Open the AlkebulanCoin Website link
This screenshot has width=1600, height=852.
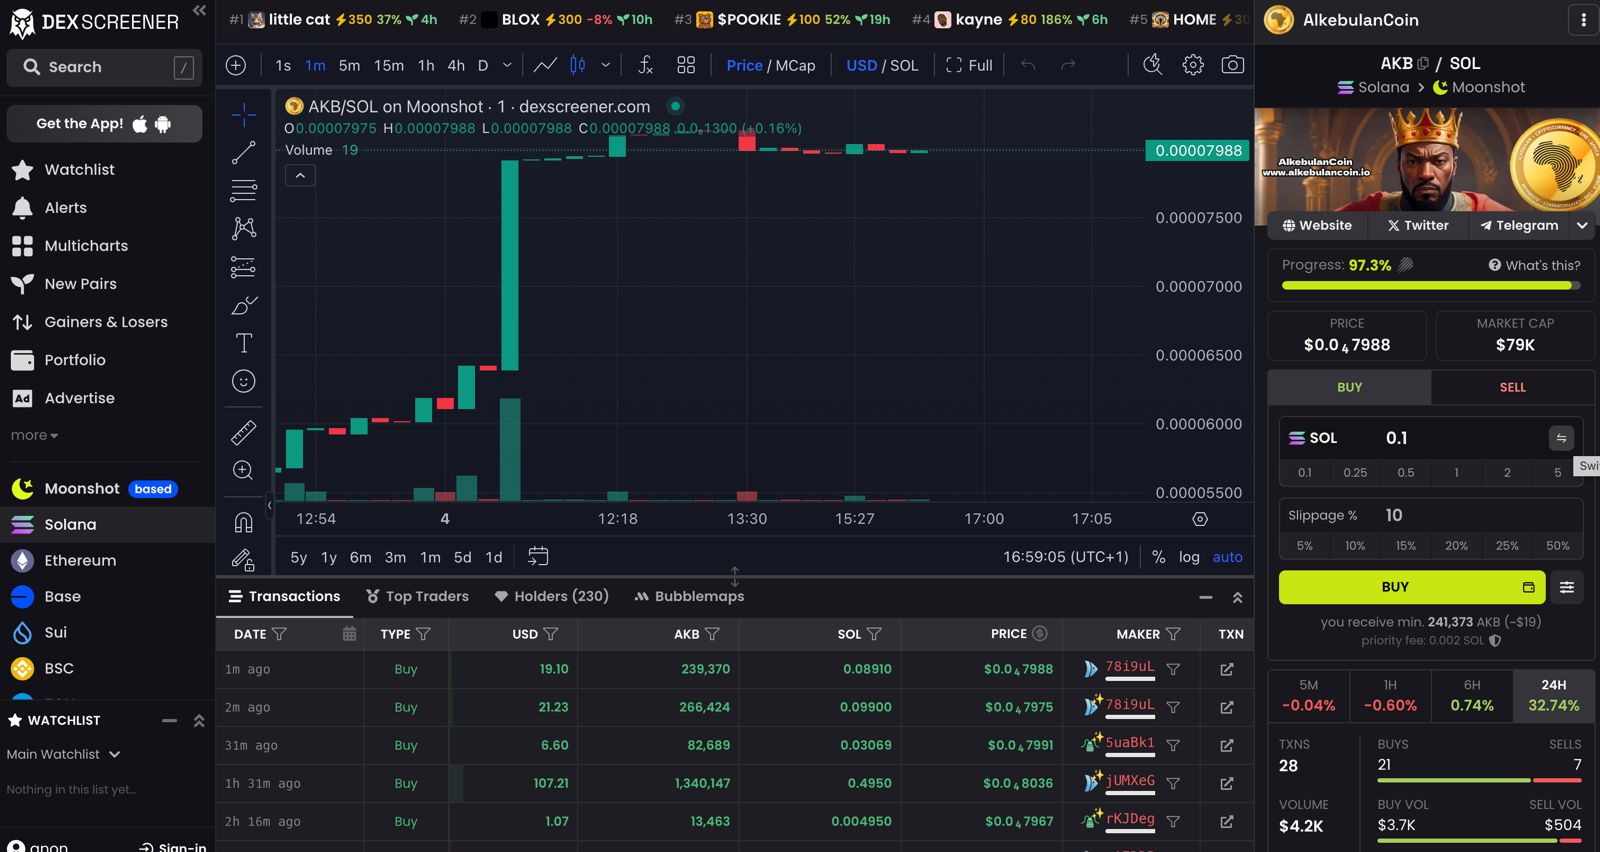pyautogui.click(x=1317, y=226)
